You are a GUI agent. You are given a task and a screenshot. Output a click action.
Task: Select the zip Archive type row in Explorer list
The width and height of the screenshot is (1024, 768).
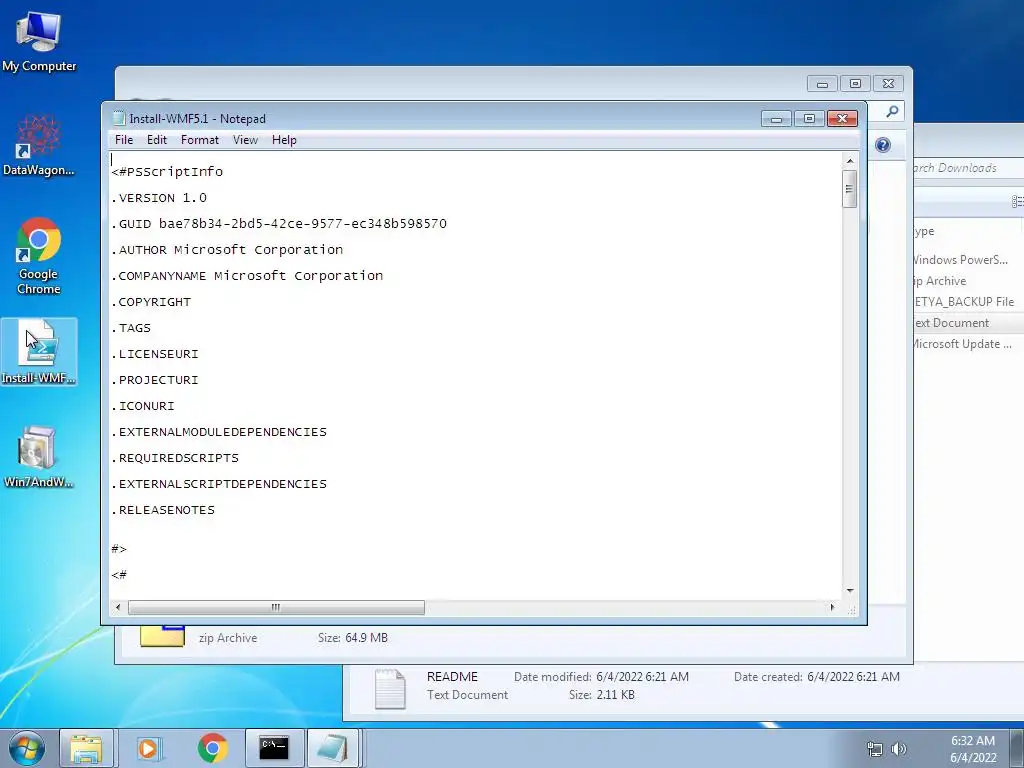(968, 281)
